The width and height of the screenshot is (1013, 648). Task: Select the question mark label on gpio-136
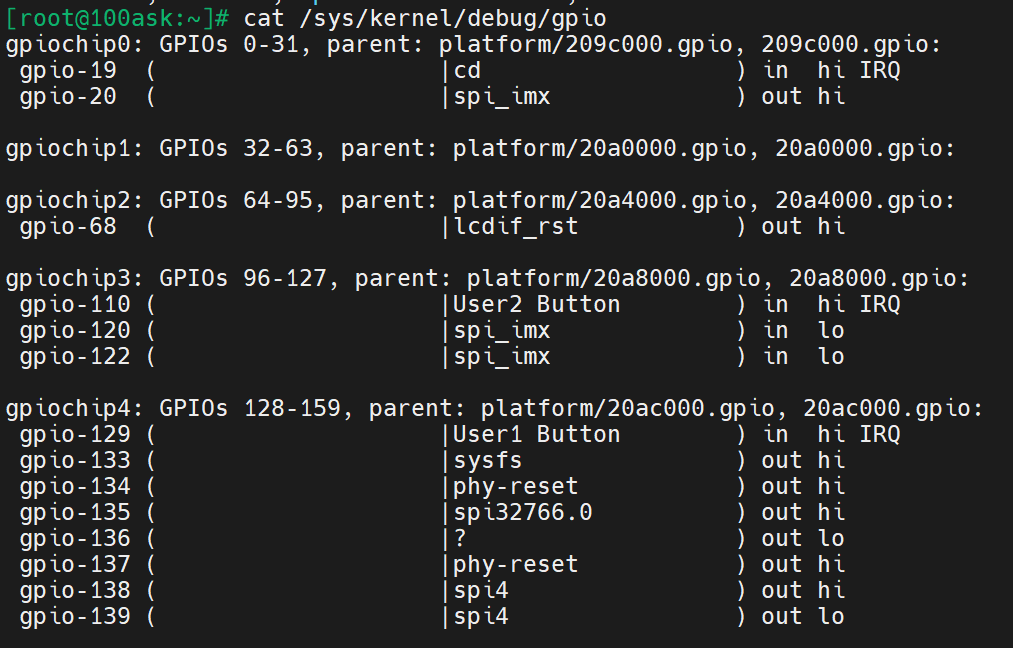click(460, 538)
